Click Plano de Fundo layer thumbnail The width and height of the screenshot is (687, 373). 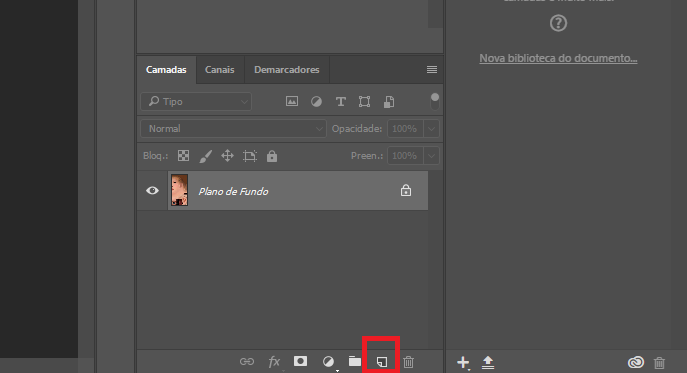pyautogui.click(x=180, y=190)
